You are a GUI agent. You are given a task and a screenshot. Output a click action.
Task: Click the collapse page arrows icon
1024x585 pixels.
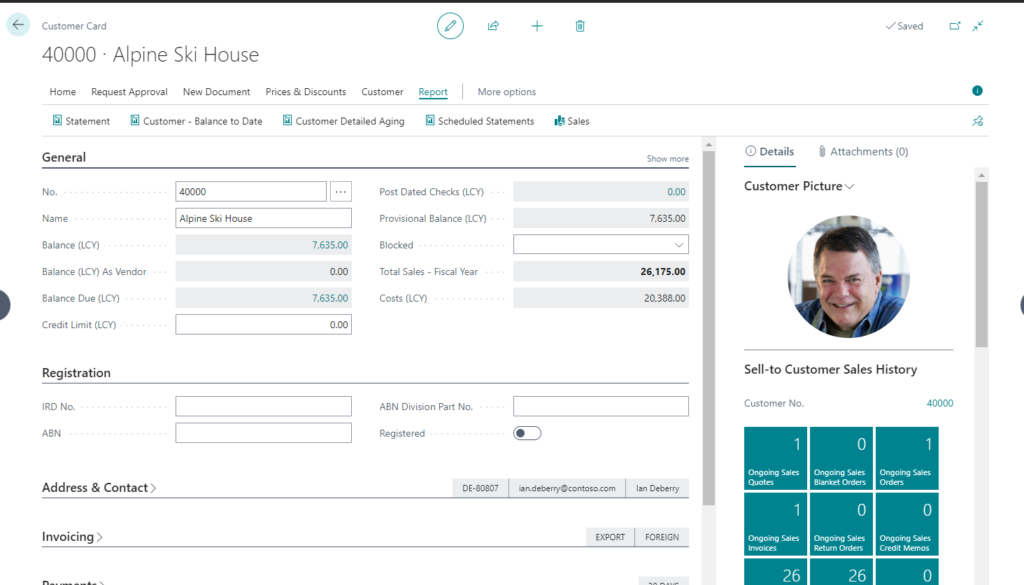coord(978,26)
